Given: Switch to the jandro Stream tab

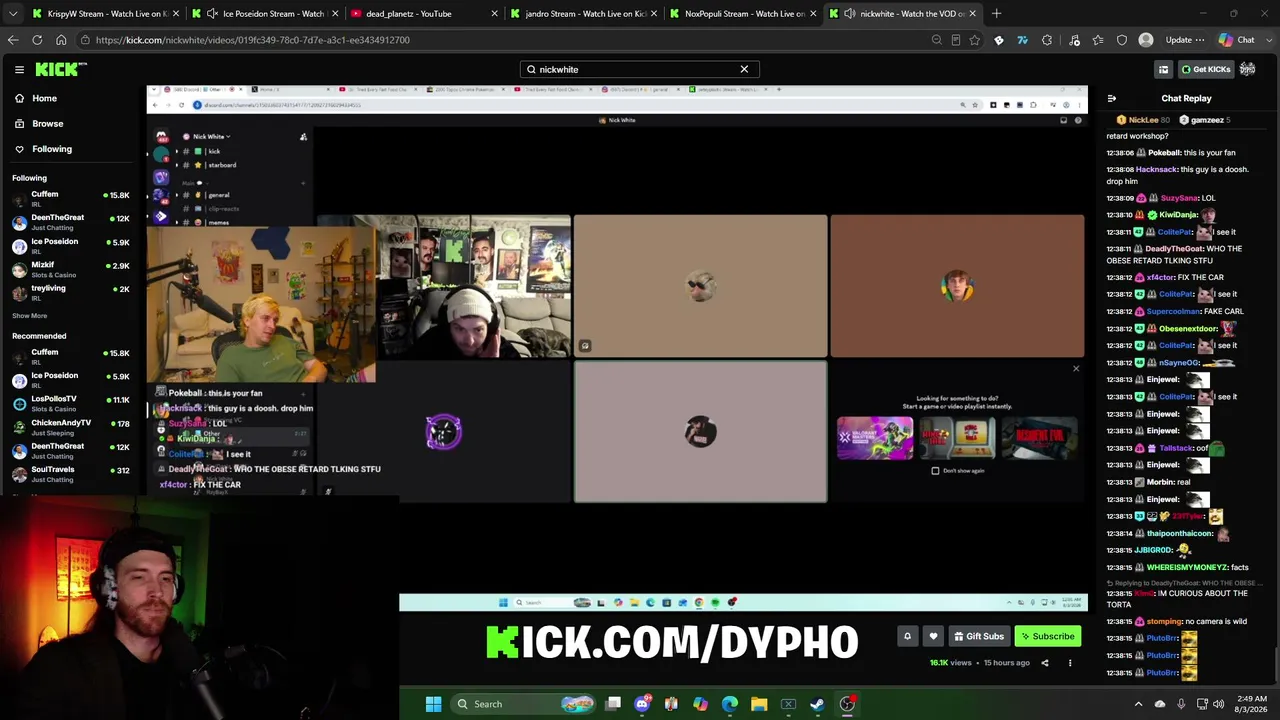Looking at the screenshot, I should tap(584, 14).
